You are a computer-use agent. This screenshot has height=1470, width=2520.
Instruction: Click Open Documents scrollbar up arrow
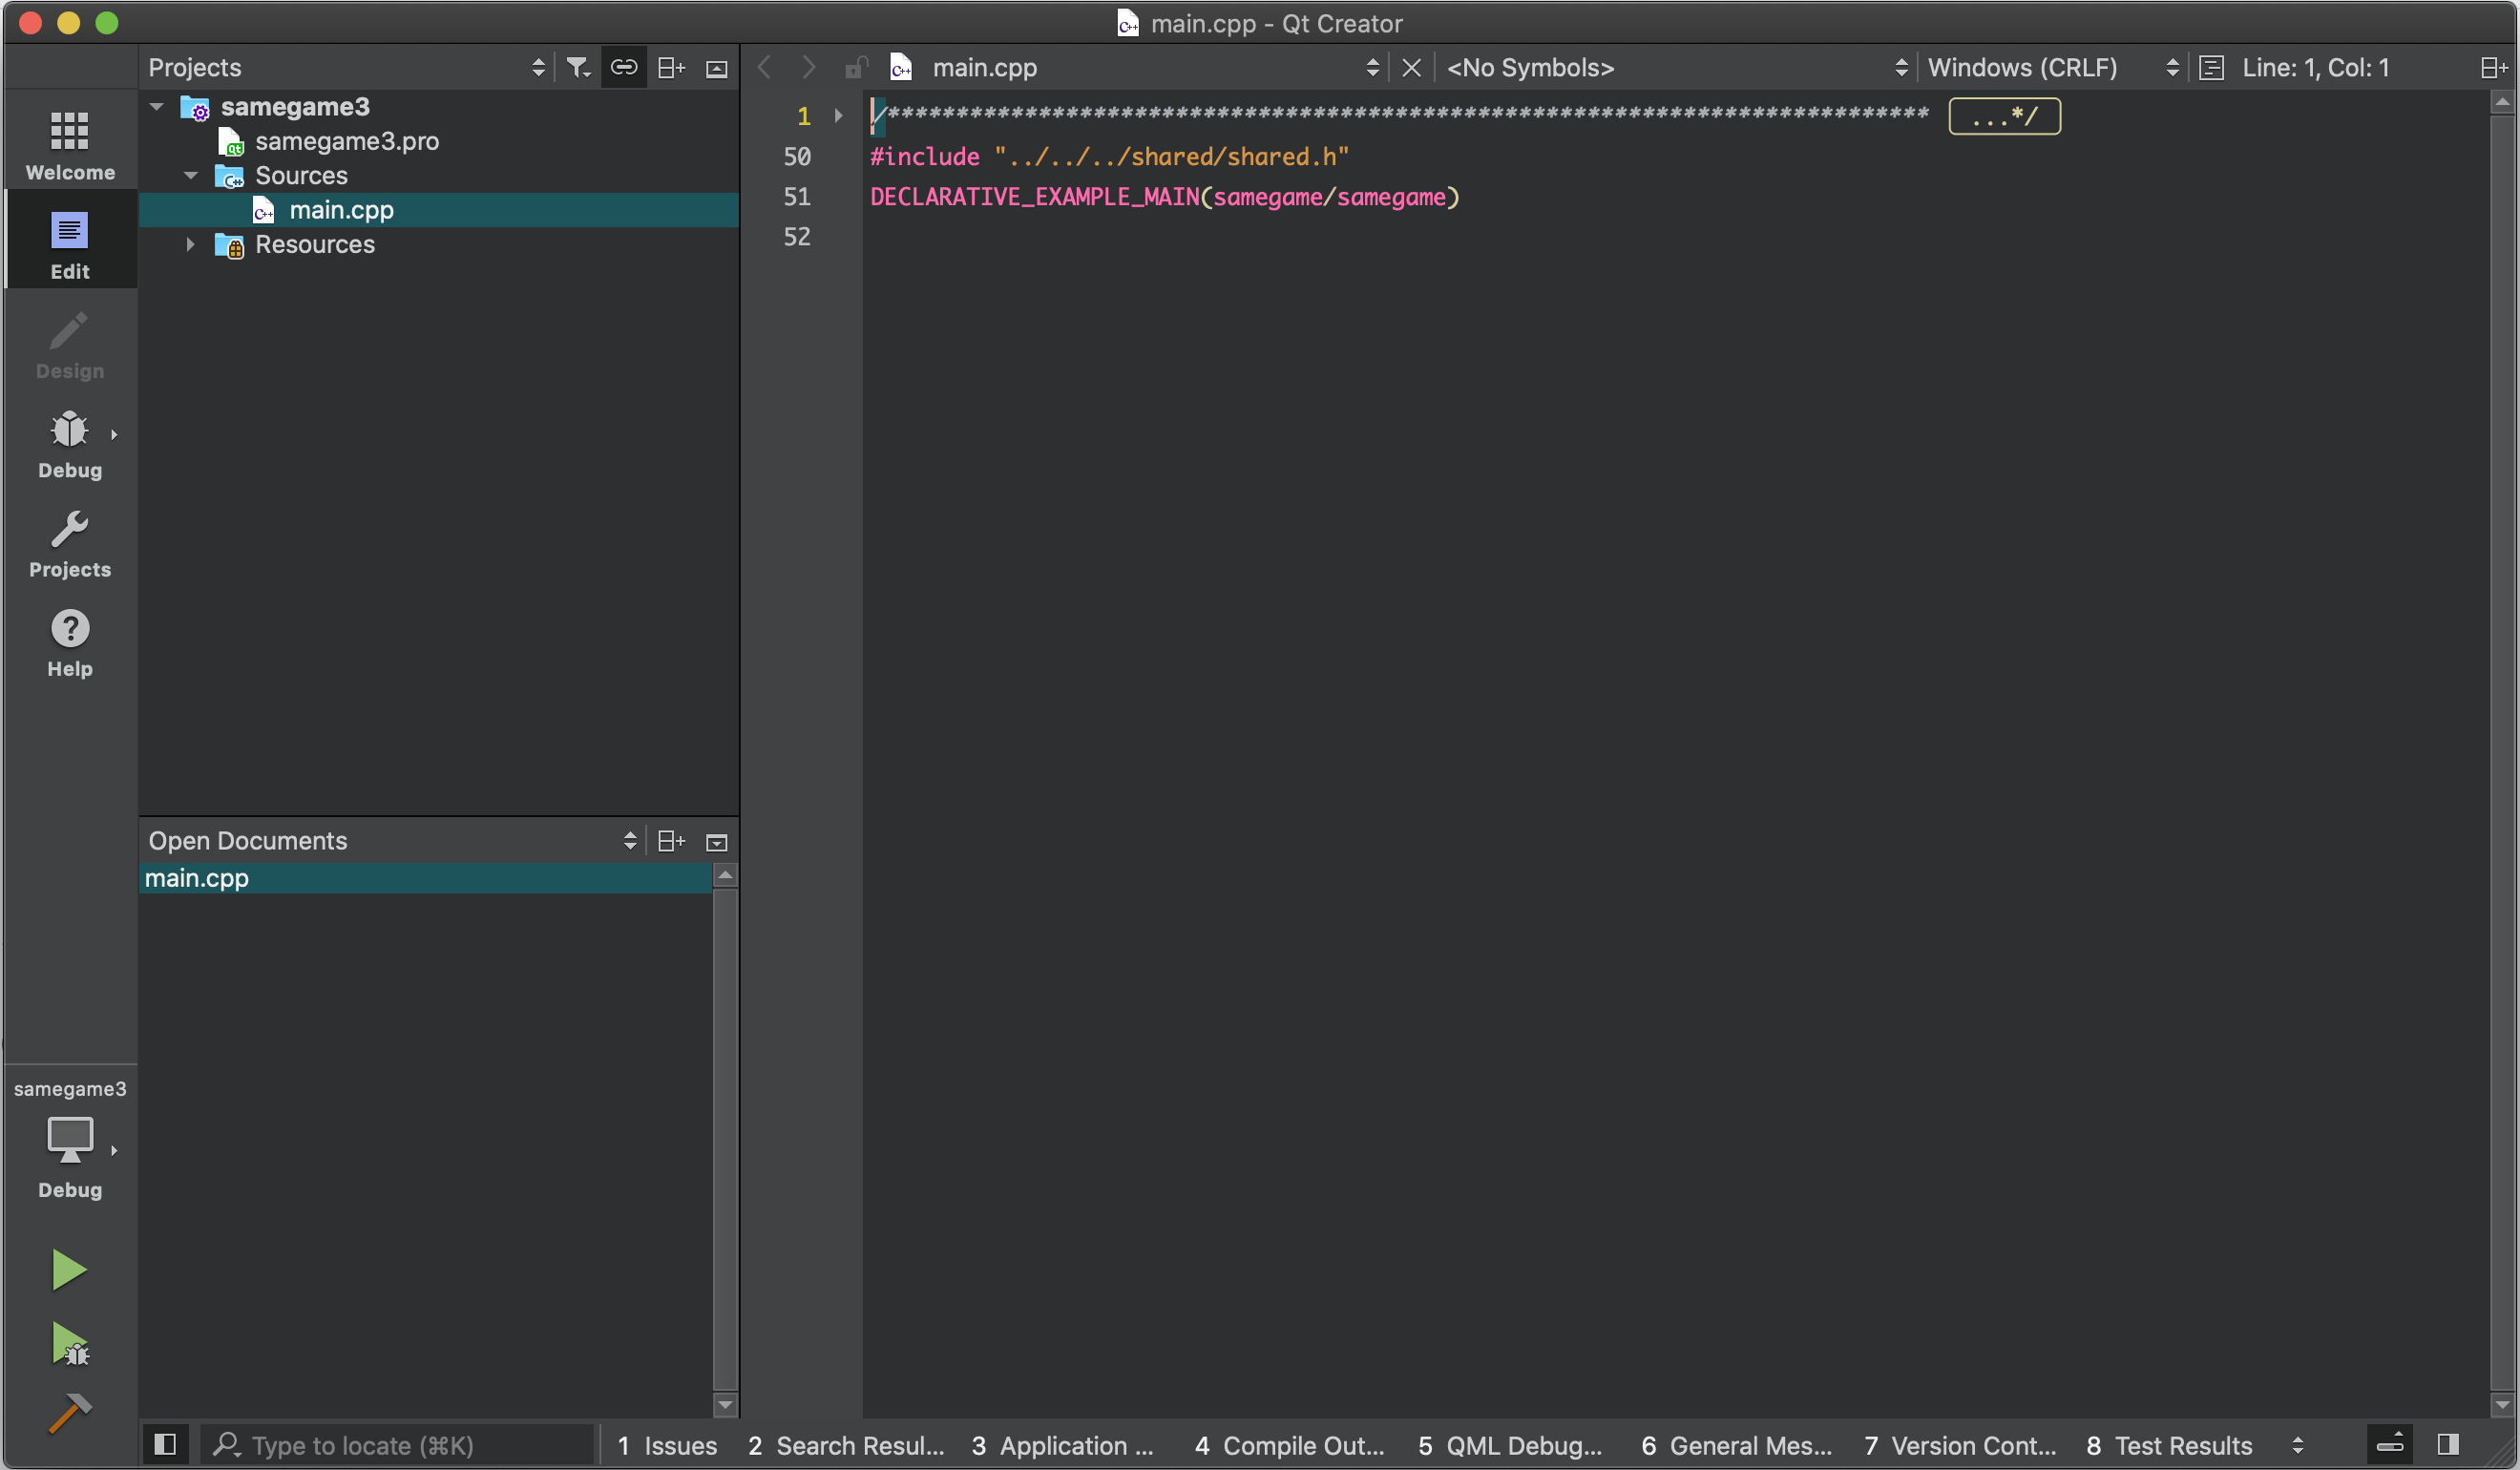[726, 876]
